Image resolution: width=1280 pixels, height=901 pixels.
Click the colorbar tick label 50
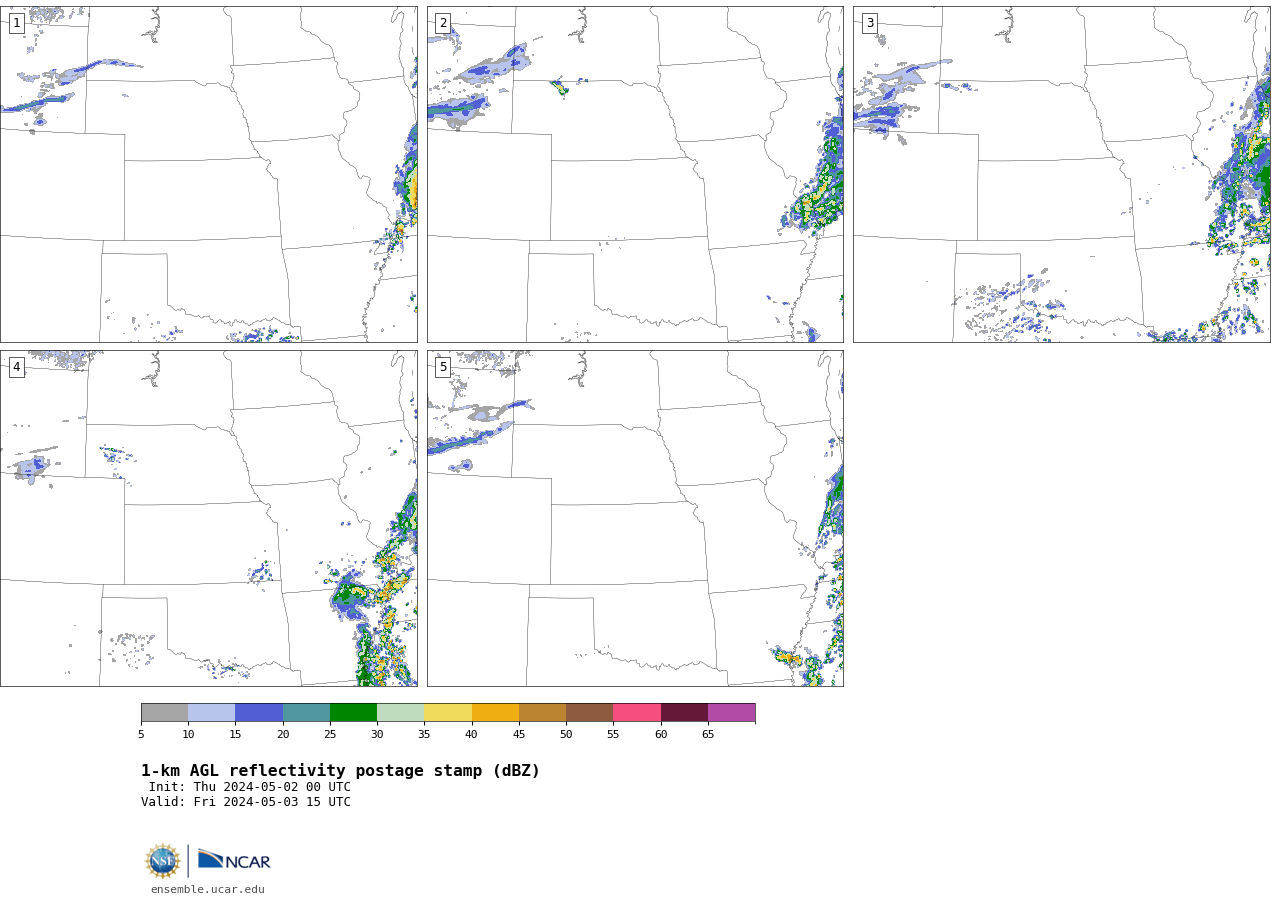(x=566, y=735)
